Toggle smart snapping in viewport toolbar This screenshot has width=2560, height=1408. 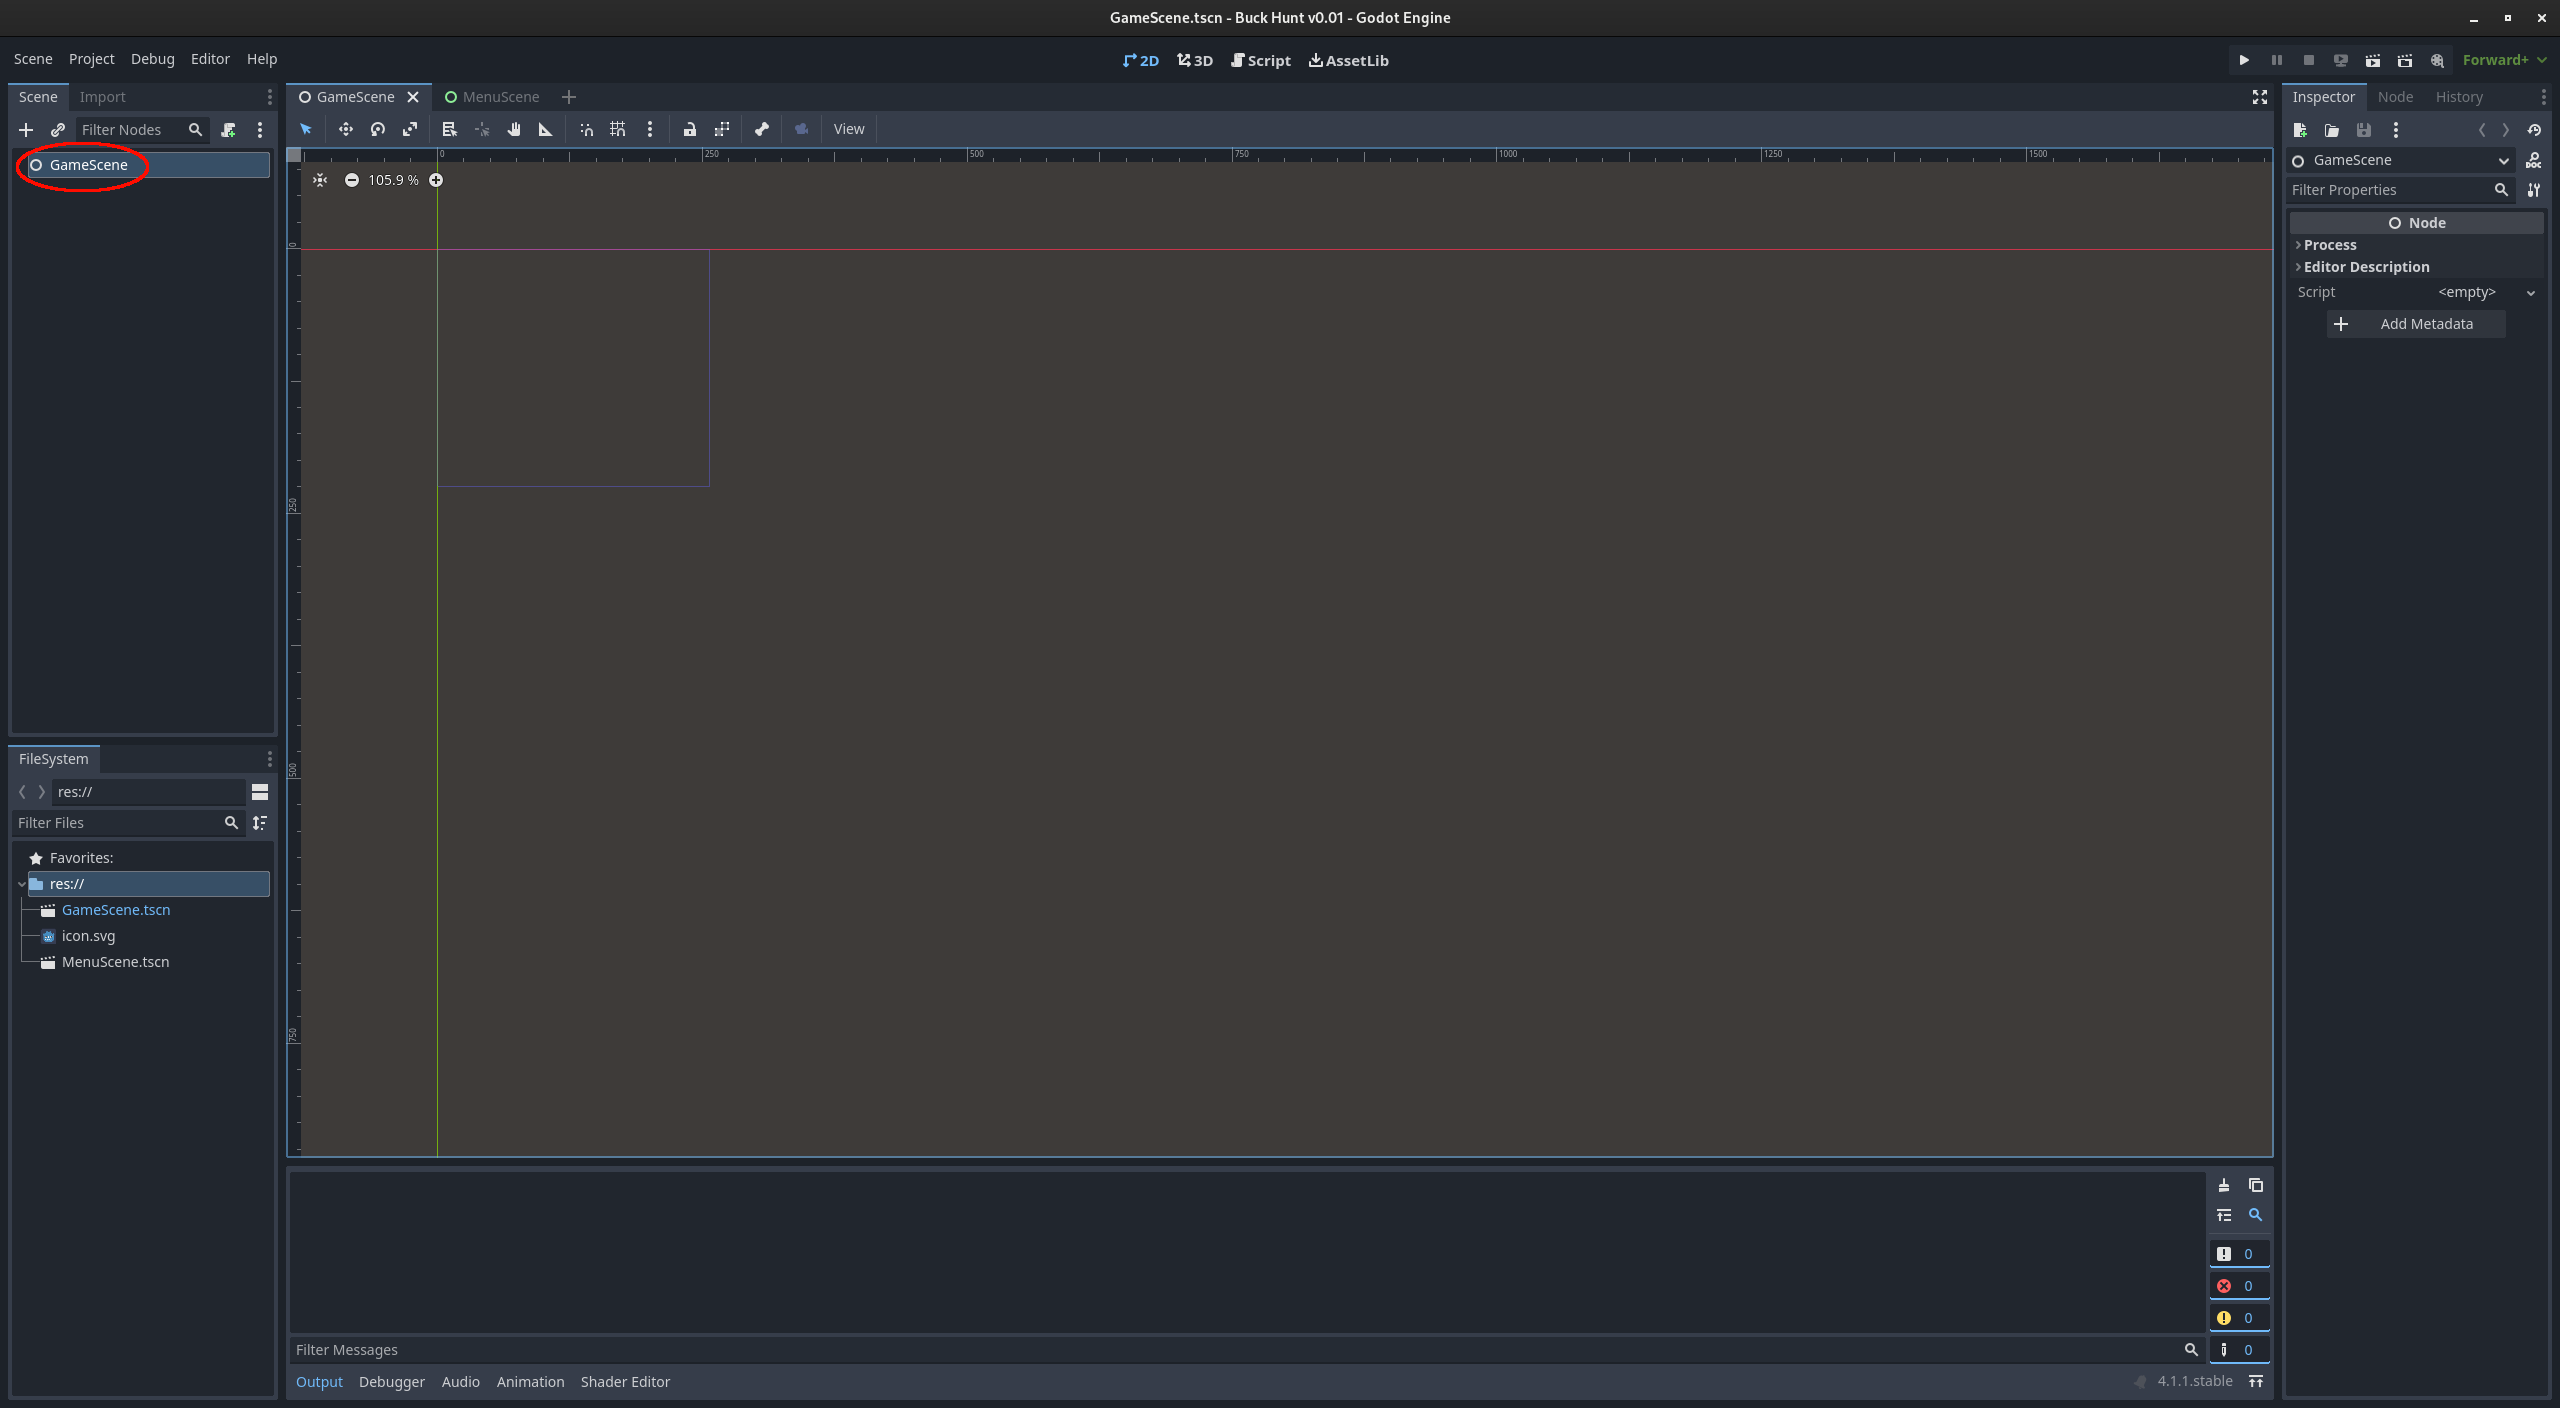click(x=586, y=129)
